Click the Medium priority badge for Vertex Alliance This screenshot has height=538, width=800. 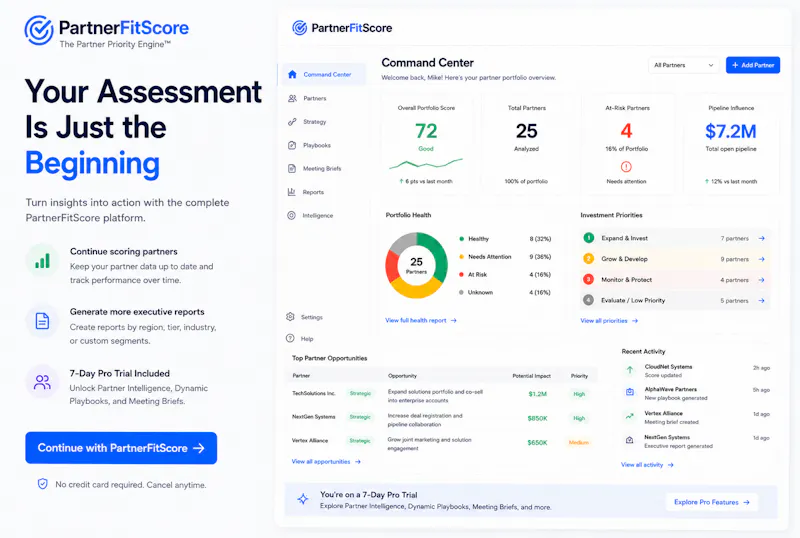coord(579,442)
